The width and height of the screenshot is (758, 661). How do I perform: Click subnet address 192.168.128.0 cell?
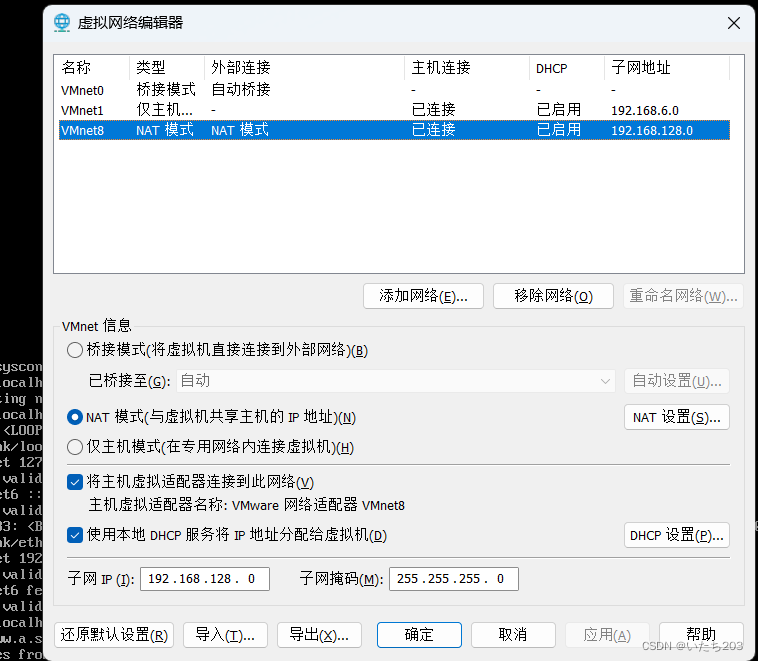tap(652, 131)
